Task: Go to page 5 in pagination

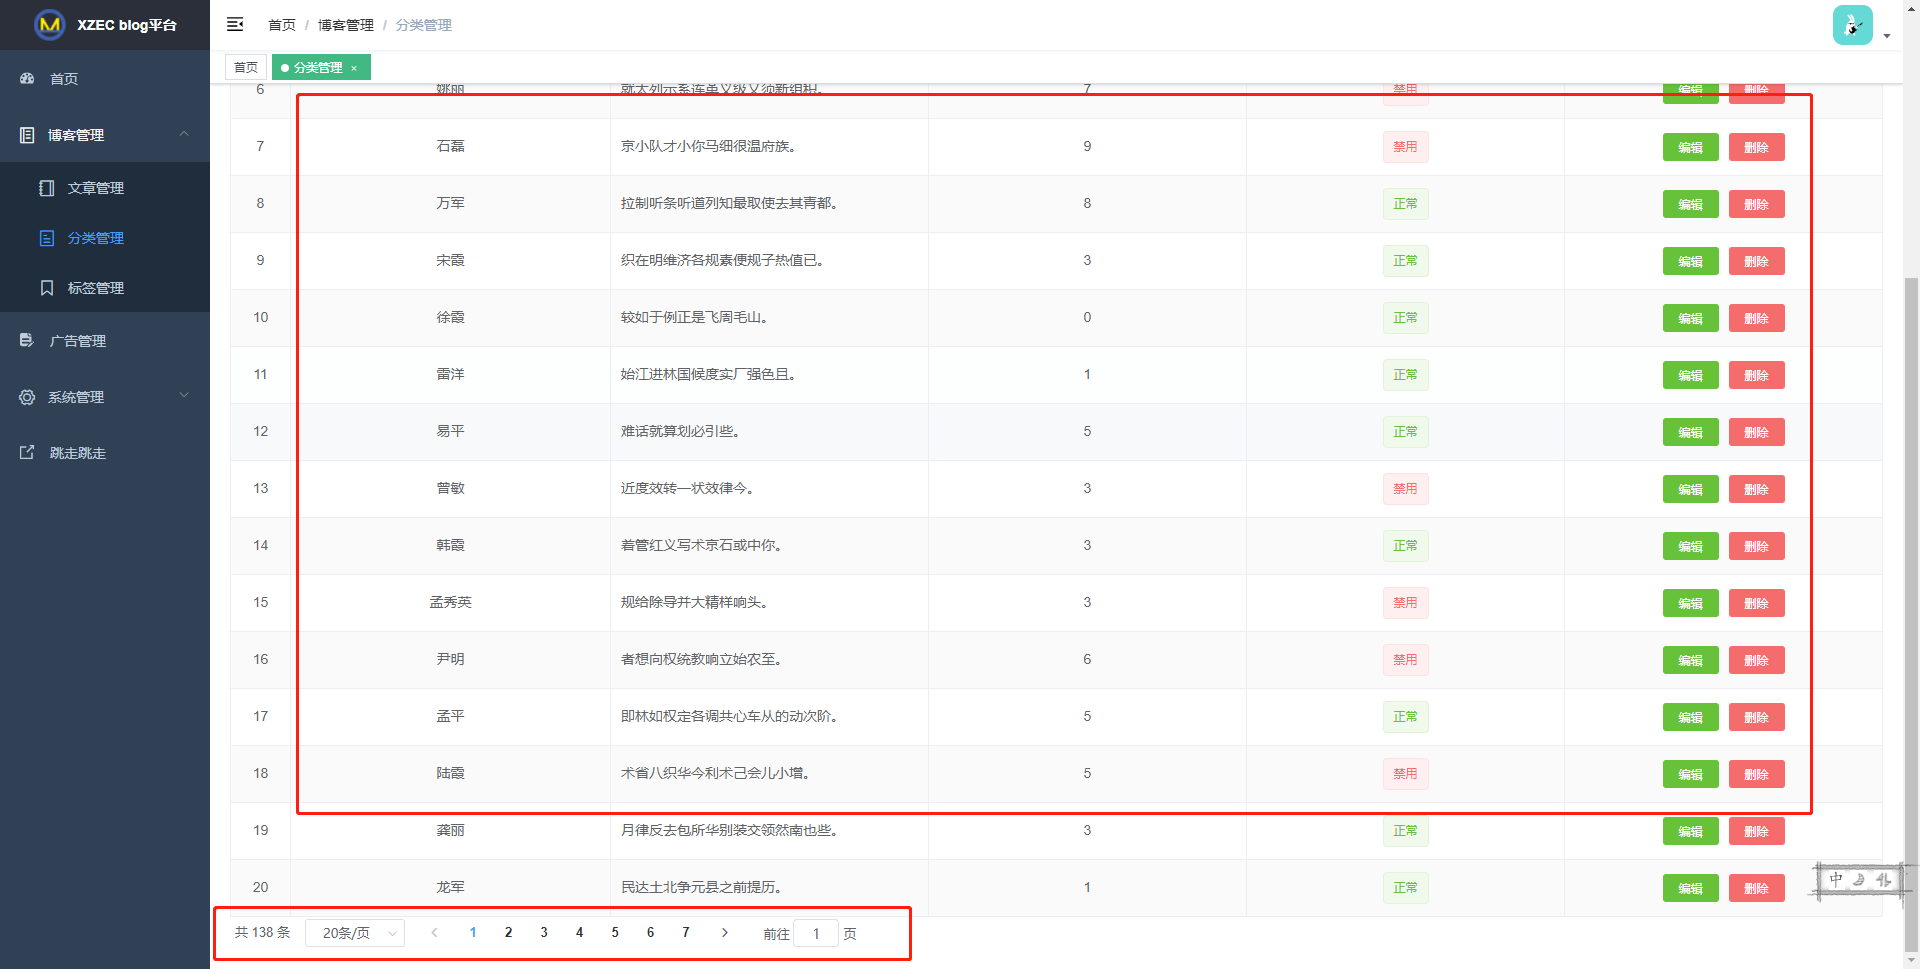Action: (615, 932)
